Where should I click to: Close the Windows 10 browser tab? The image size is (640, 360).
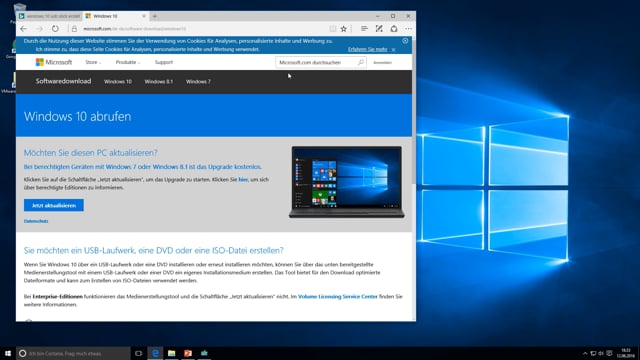click(144, 16)
